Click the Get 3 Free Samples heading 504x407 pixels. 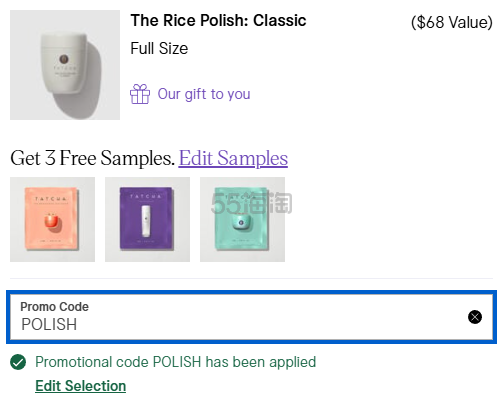click(x=92, y=158)
